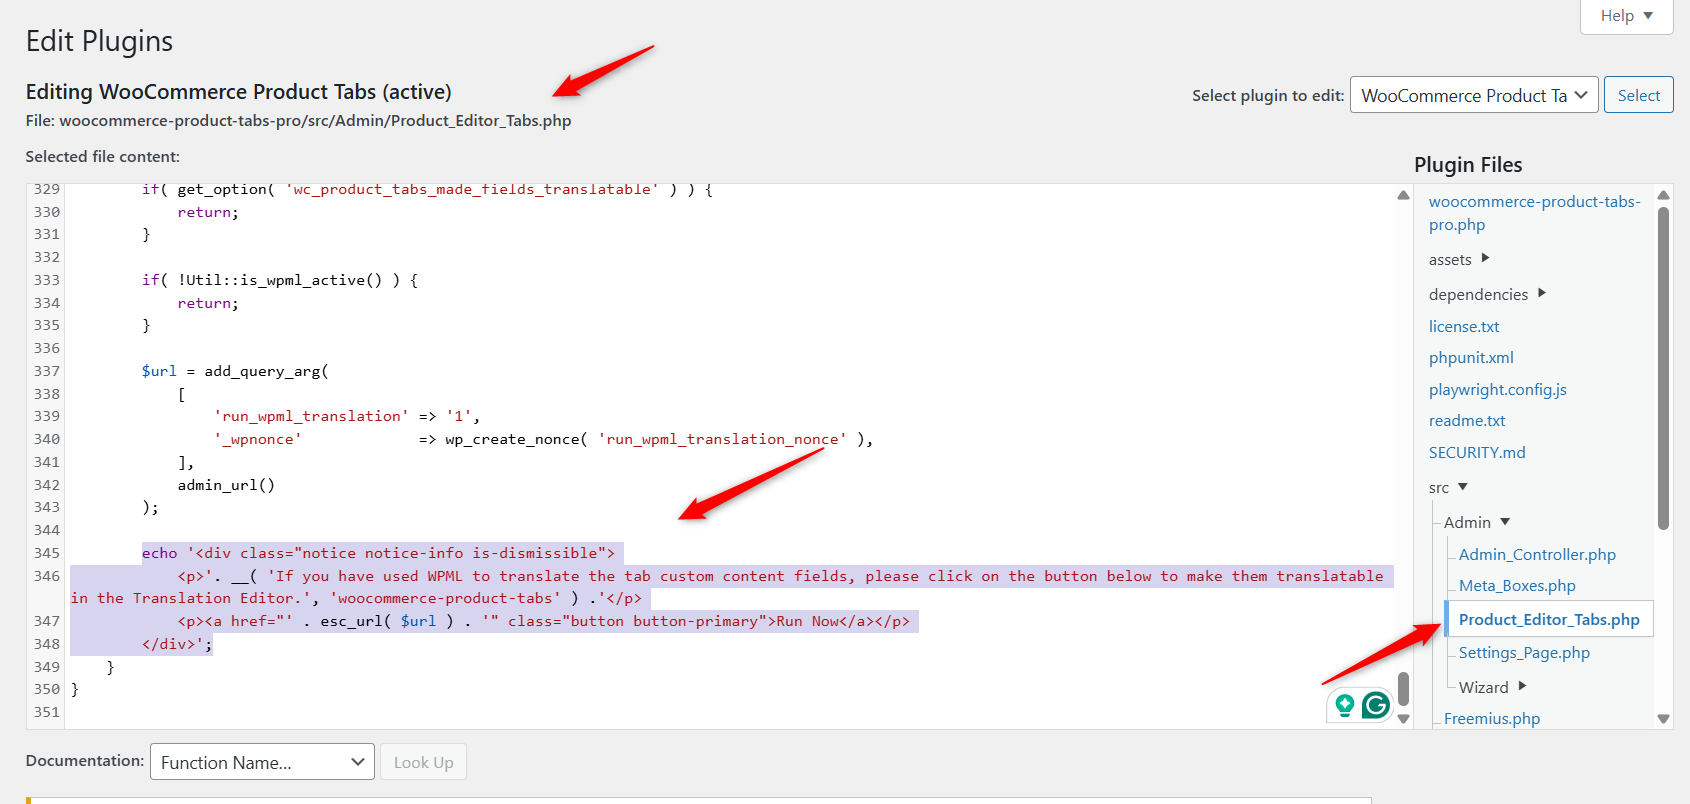The image size is (1690, 804).
Task: Click the Plugin Files scroll-down arrow
Action: [1663, 718]
